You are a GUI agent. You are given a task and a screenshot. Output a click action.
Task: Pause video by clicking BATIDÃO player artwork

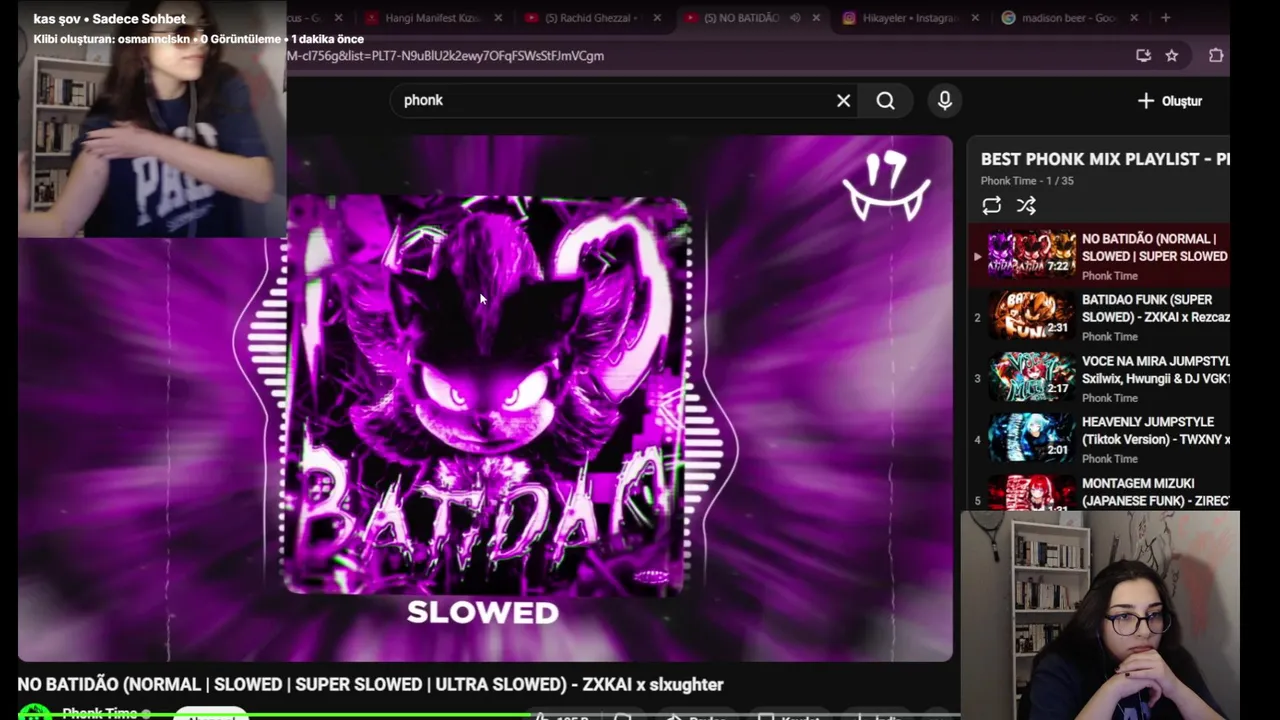point(486,397)
